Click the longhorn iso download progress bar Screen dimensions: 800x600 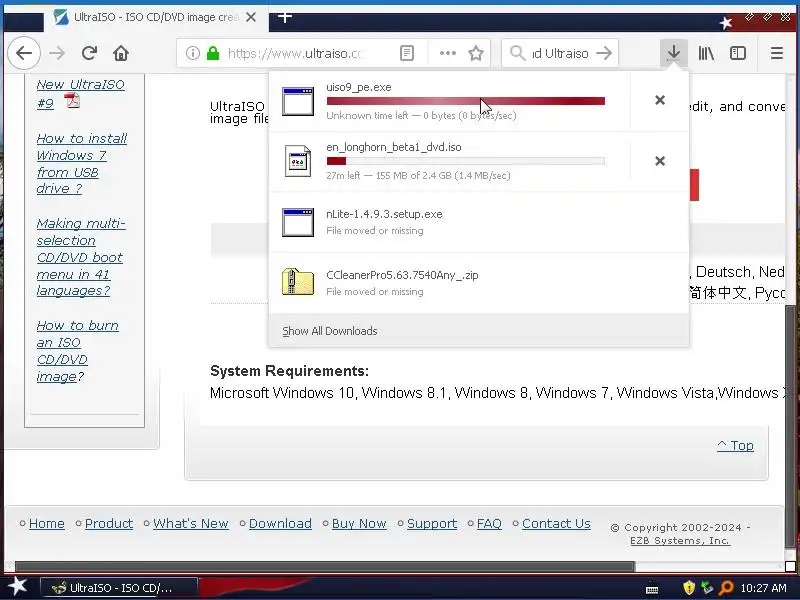click(x=466, y=161)
